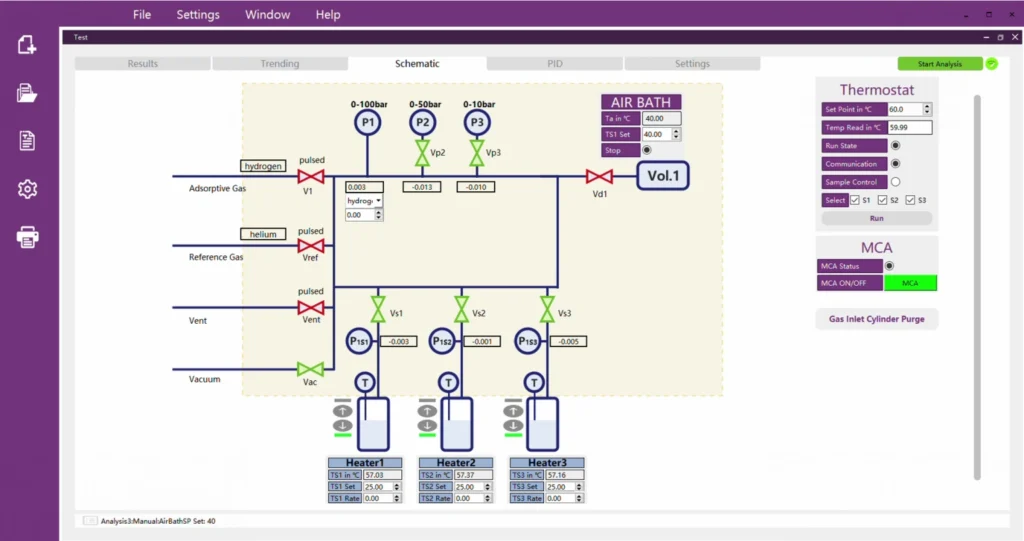Image resolution: width=1024 pixels, height=541 pixels.
Task: Adjust the TS2 Set spinner for Heater2
Action: pyautogui.click(x=489, y=487)
